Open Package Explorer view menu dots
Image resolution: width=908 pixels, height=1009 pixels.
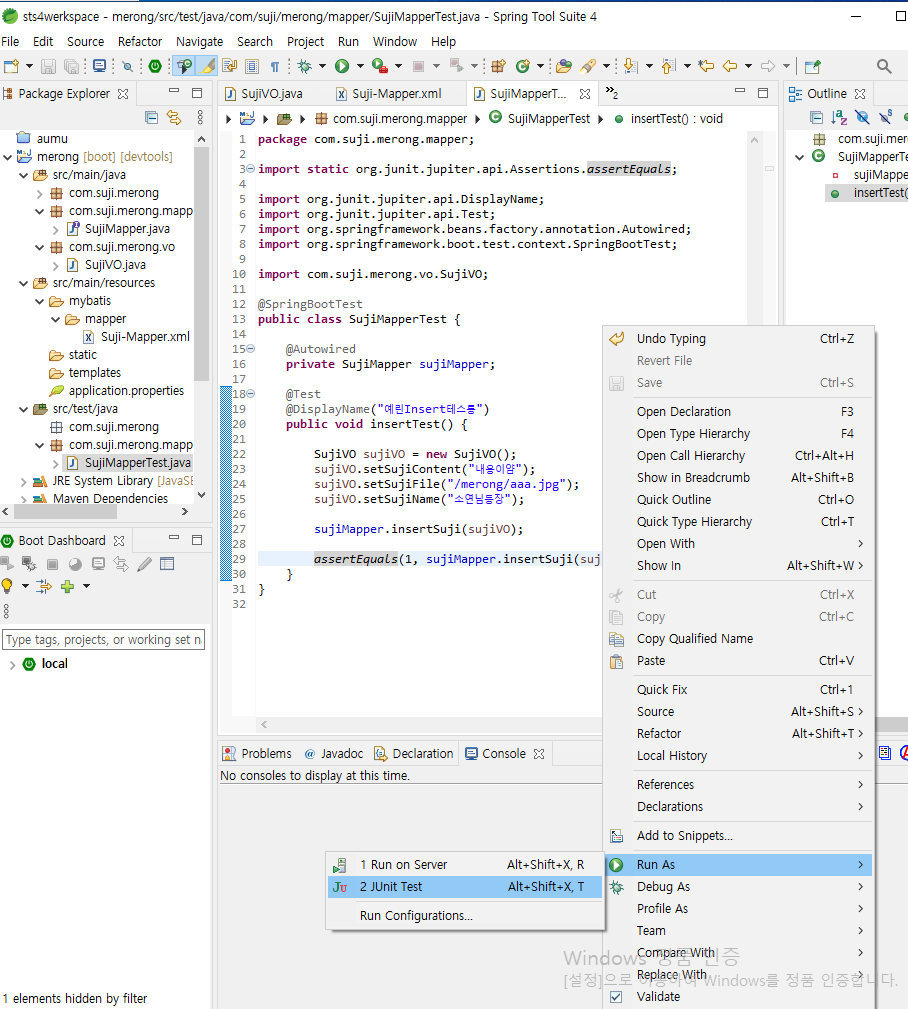click(x=200, y=117)
